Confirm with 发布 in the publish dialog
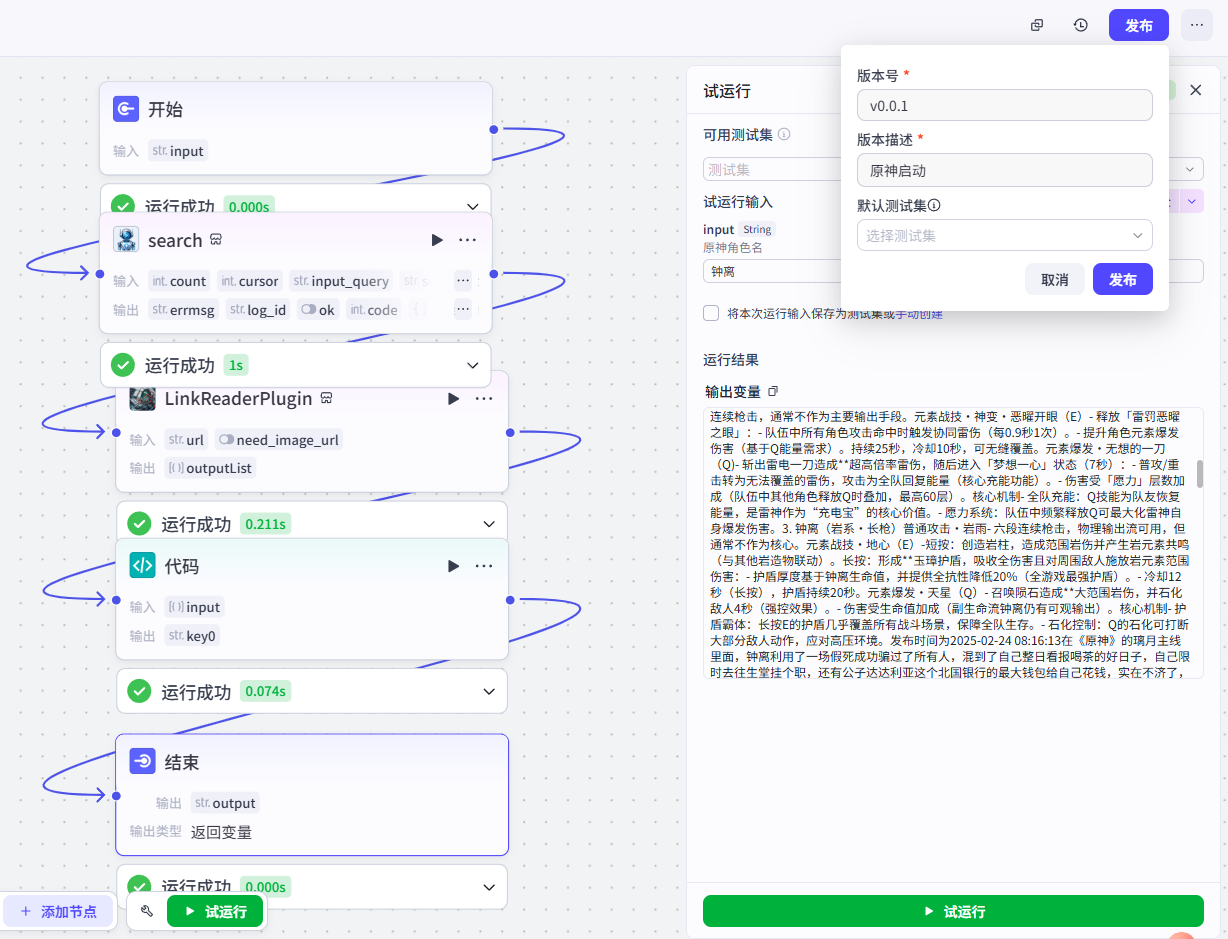Screen dimensions: 1228x939 [x=1123, y=279]
